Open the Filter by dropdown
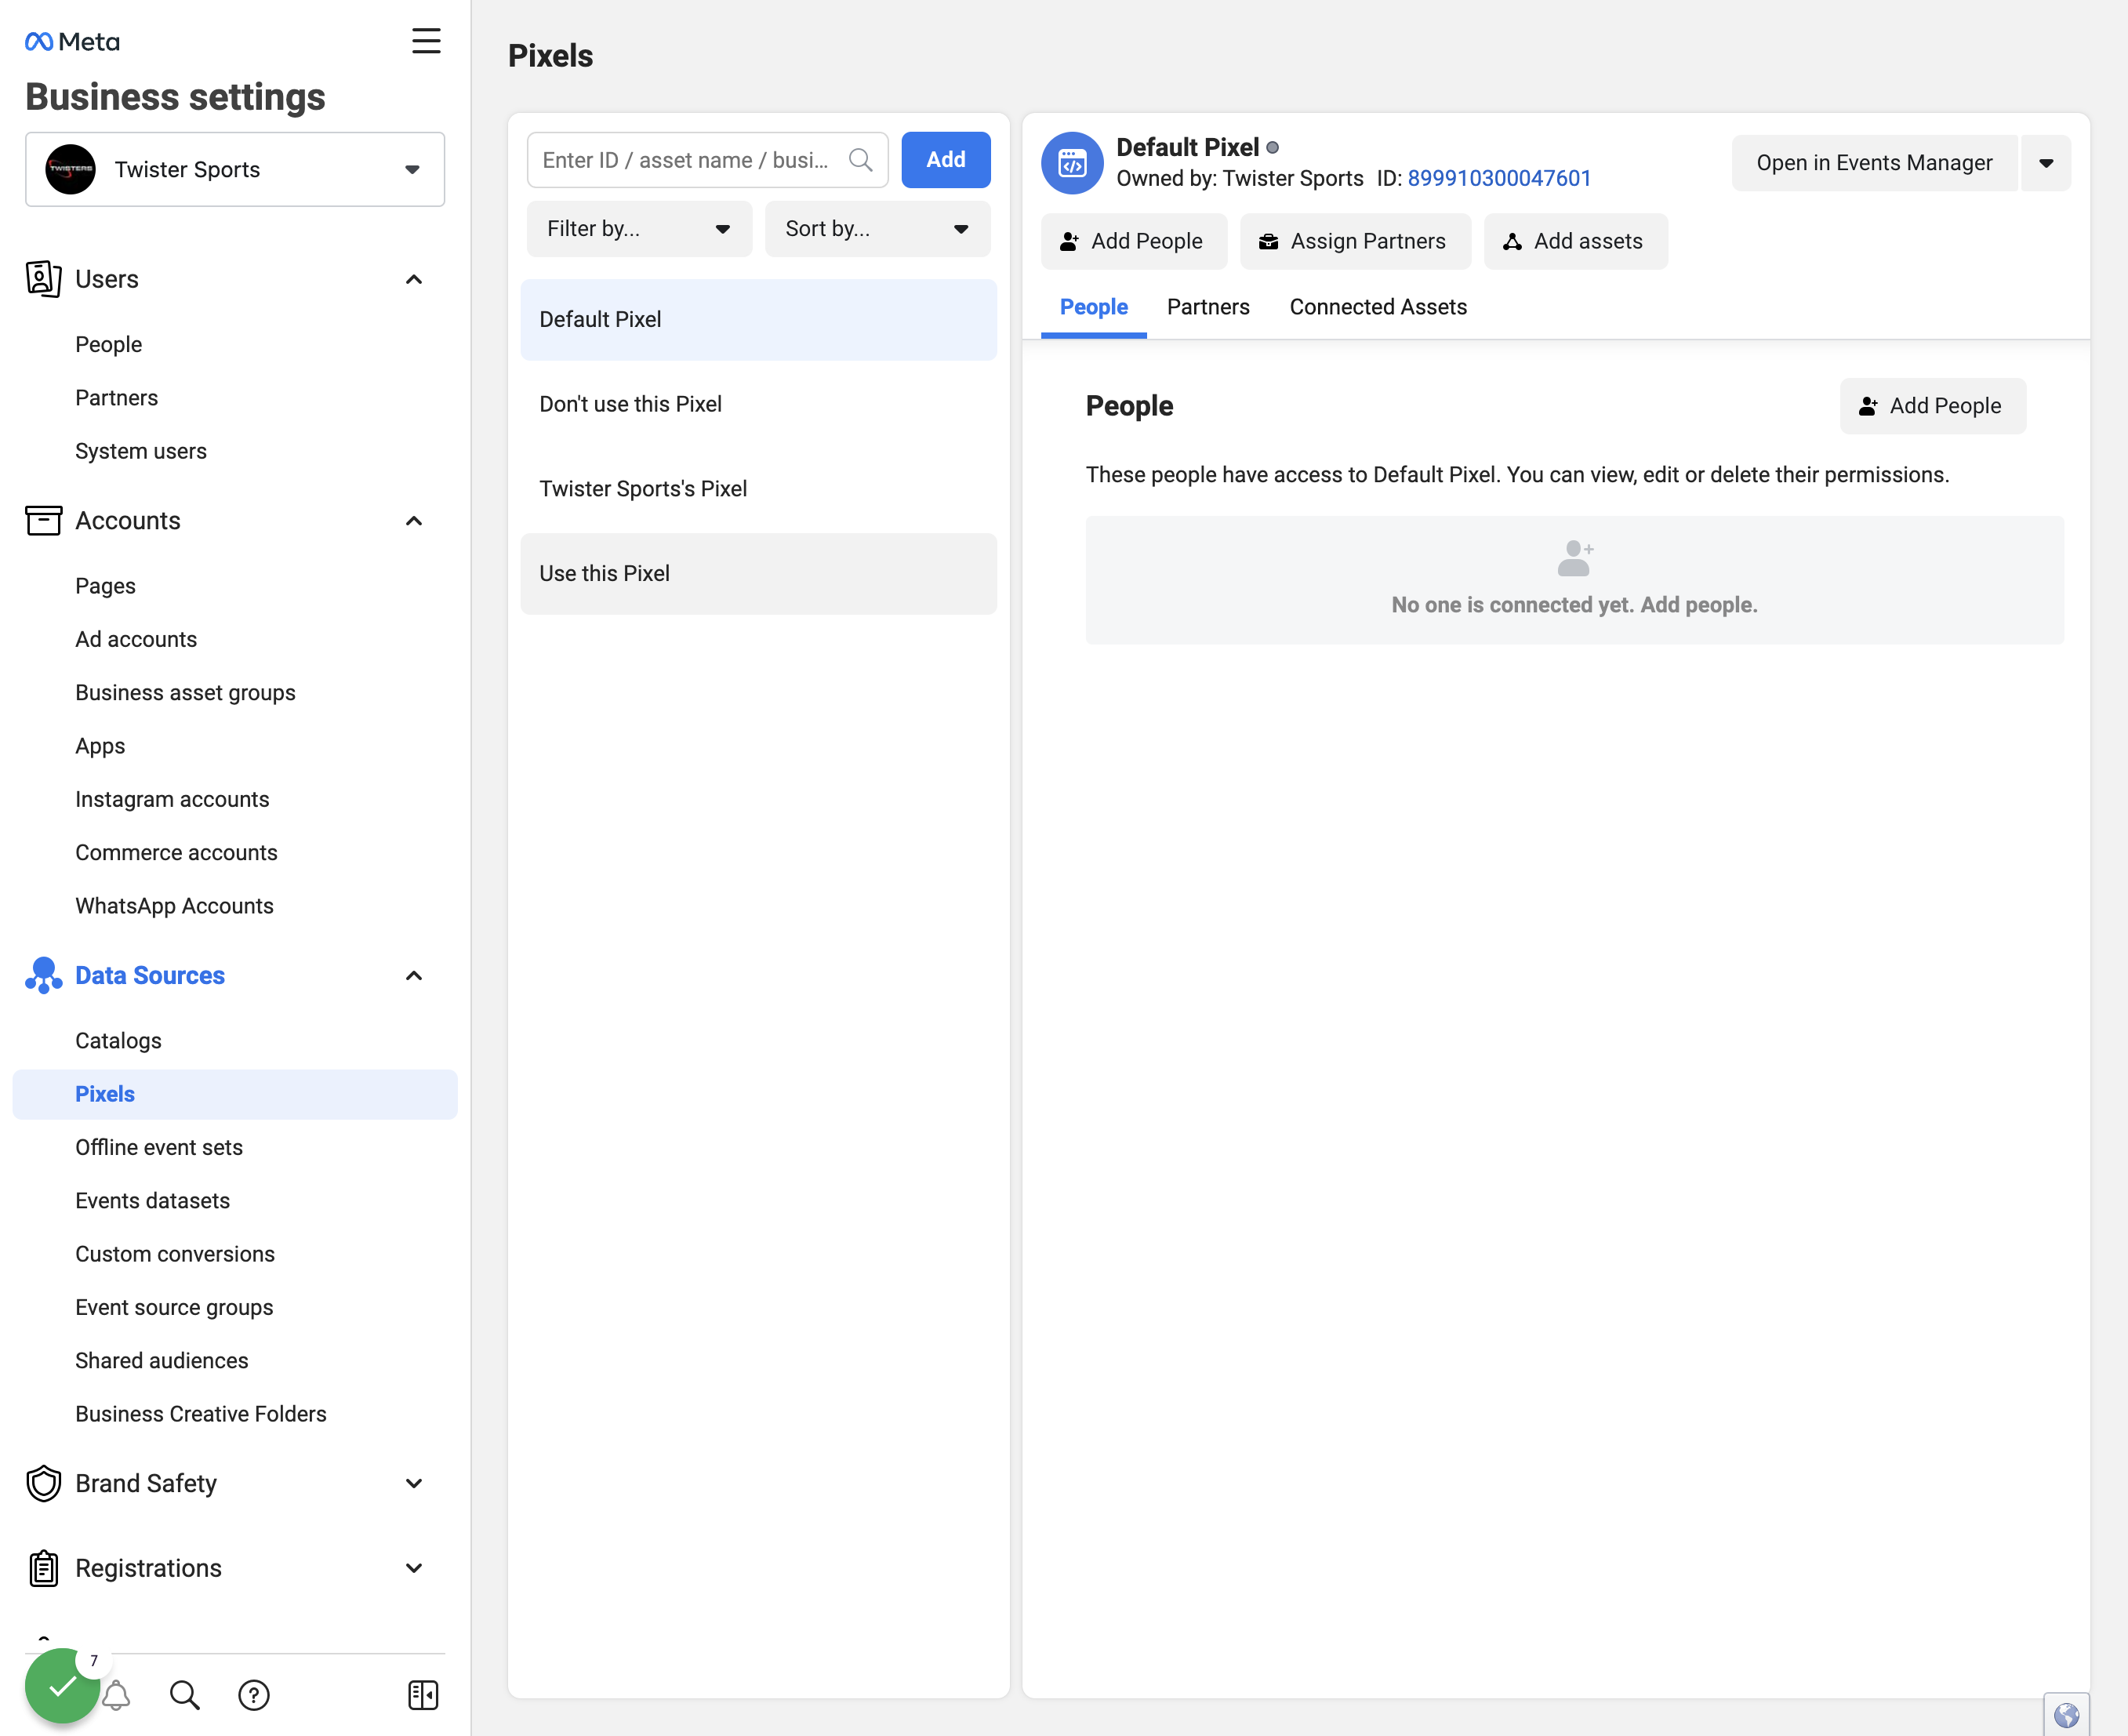The height and width of the screenshot is (1736, 2128). 639,229
